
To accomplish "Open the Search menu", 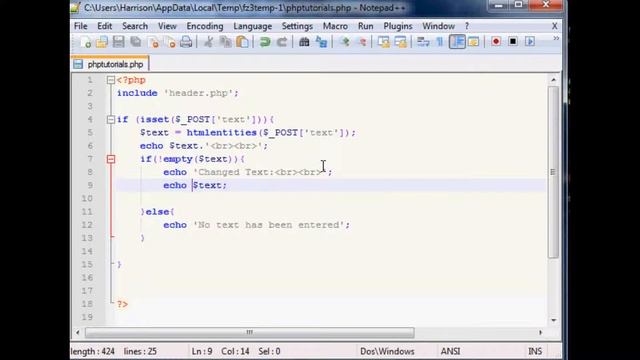I will [x=135, y=26].
